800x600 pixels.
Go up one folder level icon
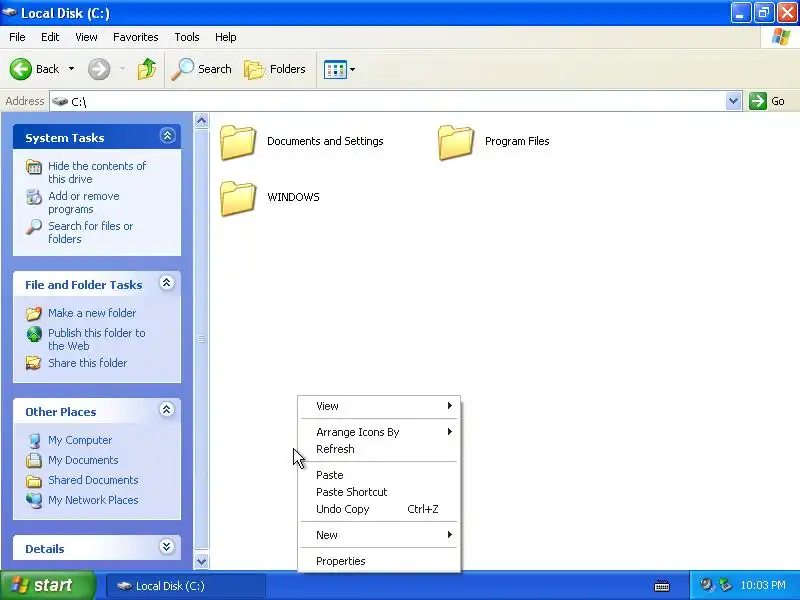pos(147,69)
